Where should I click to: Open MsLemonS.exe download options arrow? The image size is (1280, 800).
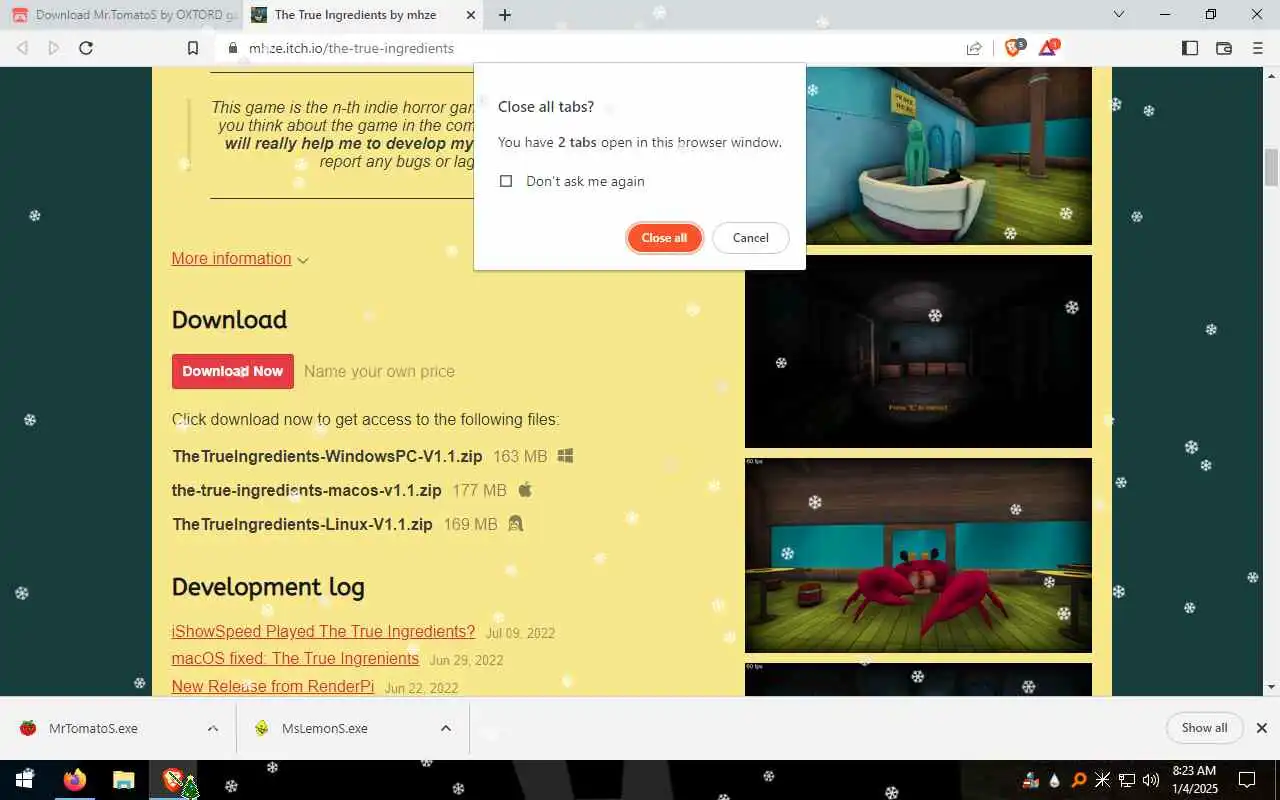pos(446,728)
